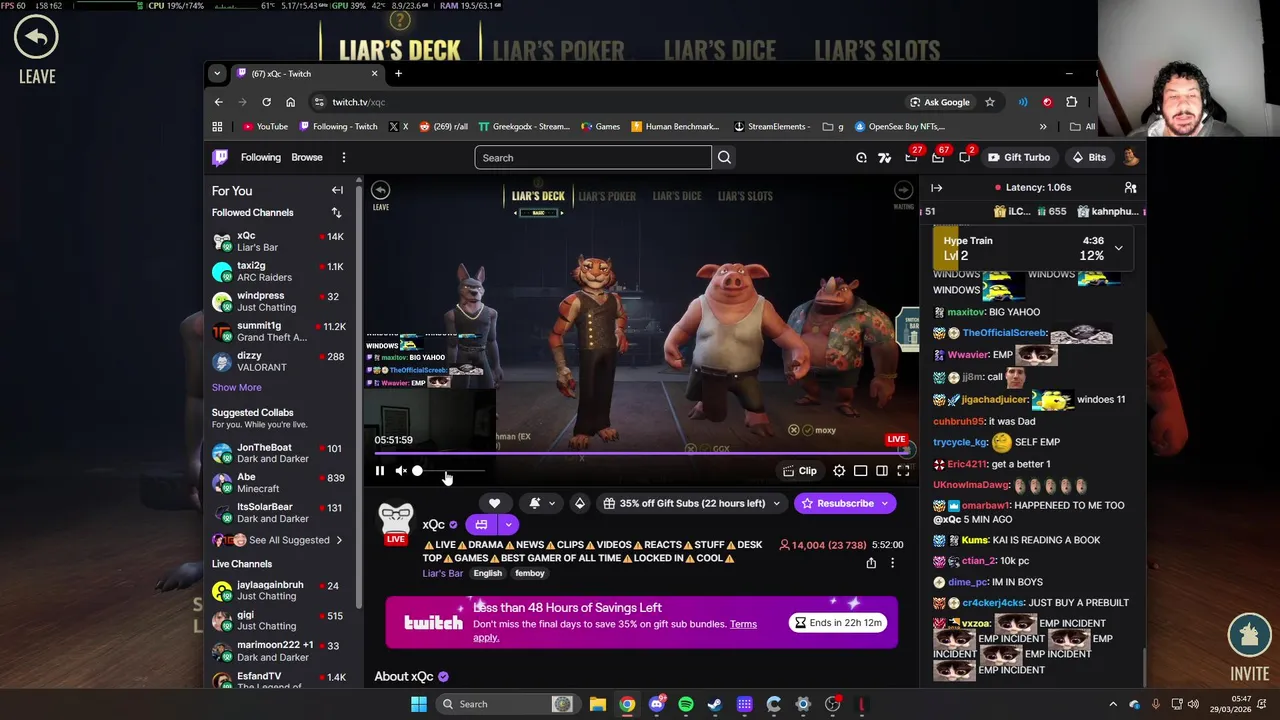Show hidden system tray icons
The height and width of the screenshot is (720, 1280).
coord(1113,704)
